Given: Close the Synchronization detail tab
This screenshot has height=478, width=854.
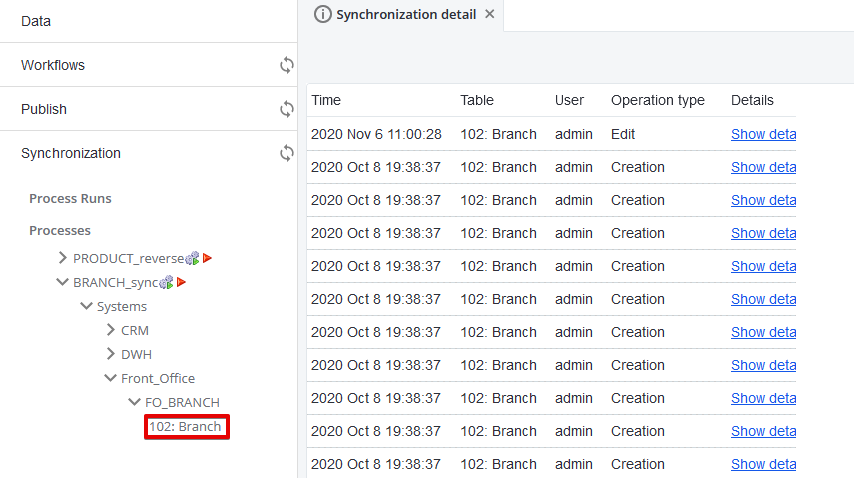Looking at the screenshot, I should pyautogui.click(x=489, y=14).
